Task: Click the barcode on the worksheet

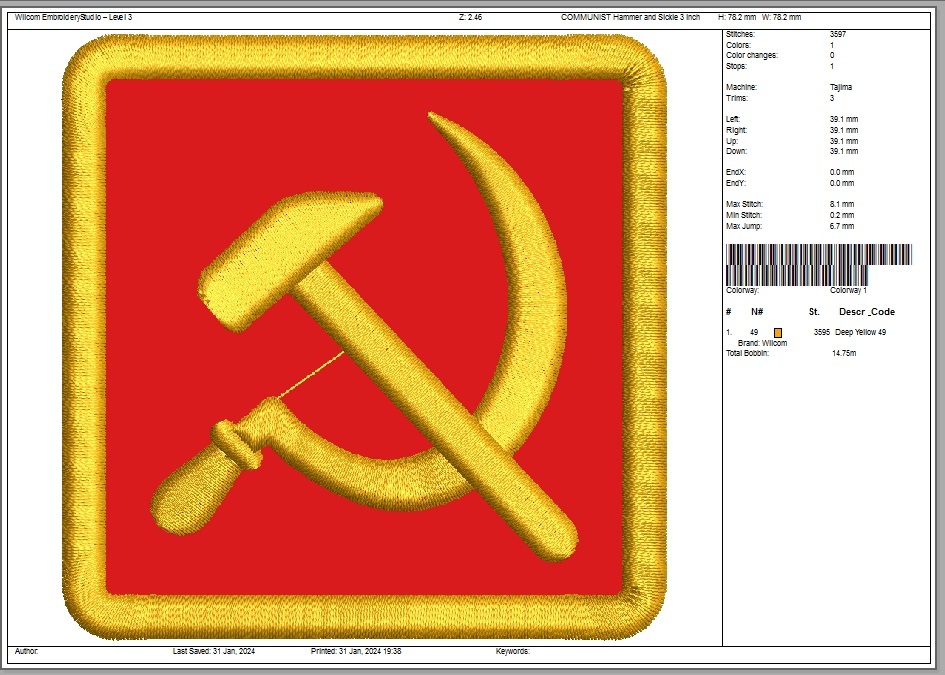Action: (x=818, y=265)
